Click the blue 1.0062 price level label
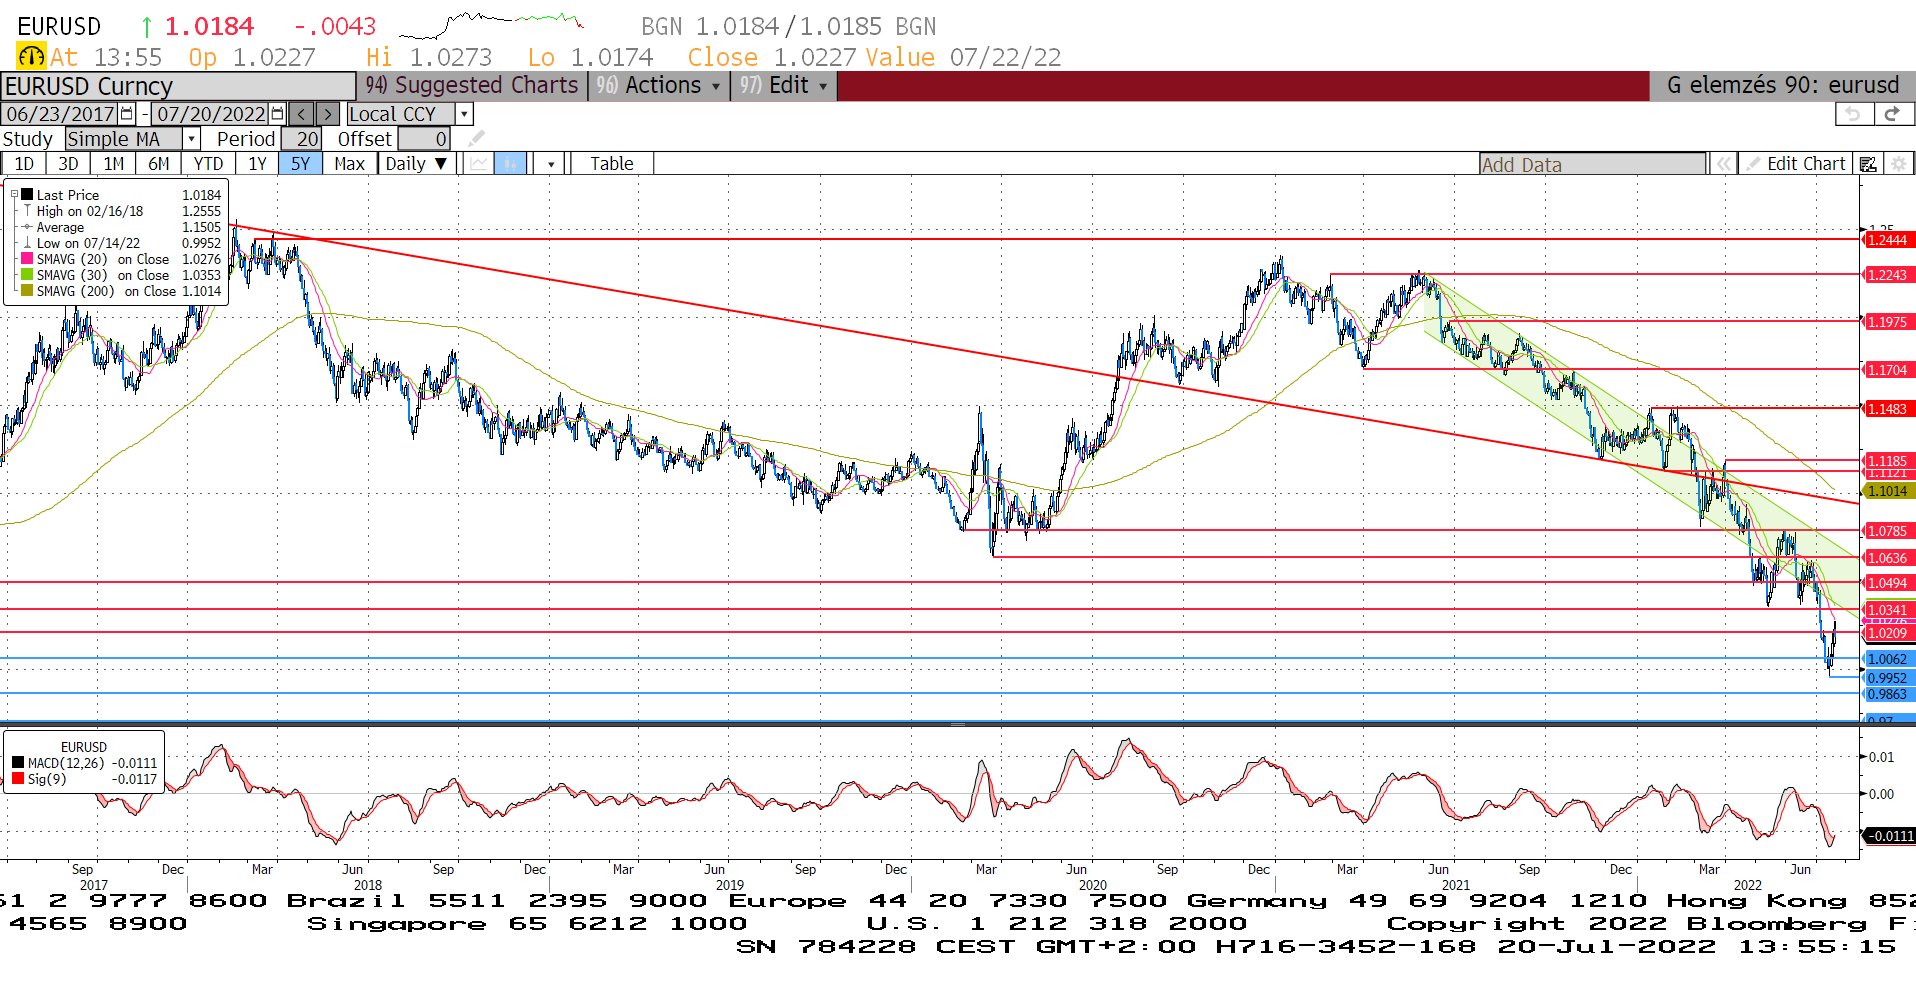1916x1002 pixels. (x=1888, y=659)
